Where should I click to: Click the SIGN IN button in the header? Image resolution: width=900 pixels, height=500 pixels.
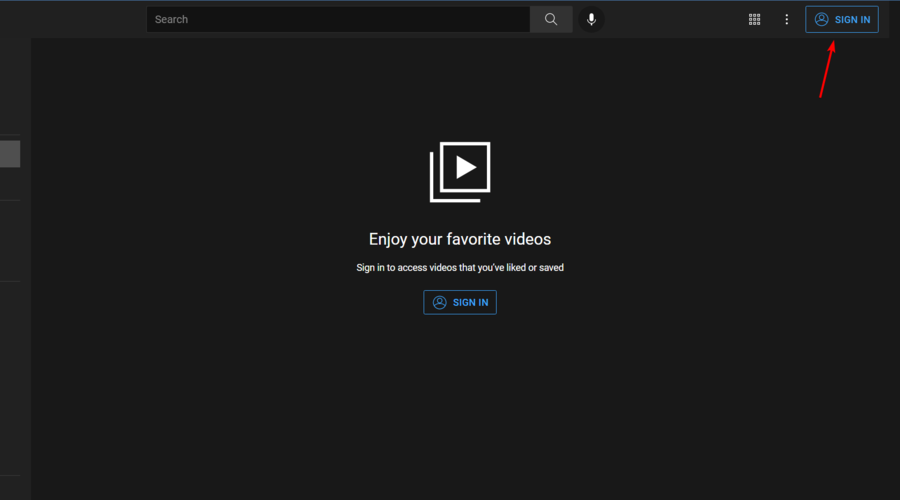(841, 20)
